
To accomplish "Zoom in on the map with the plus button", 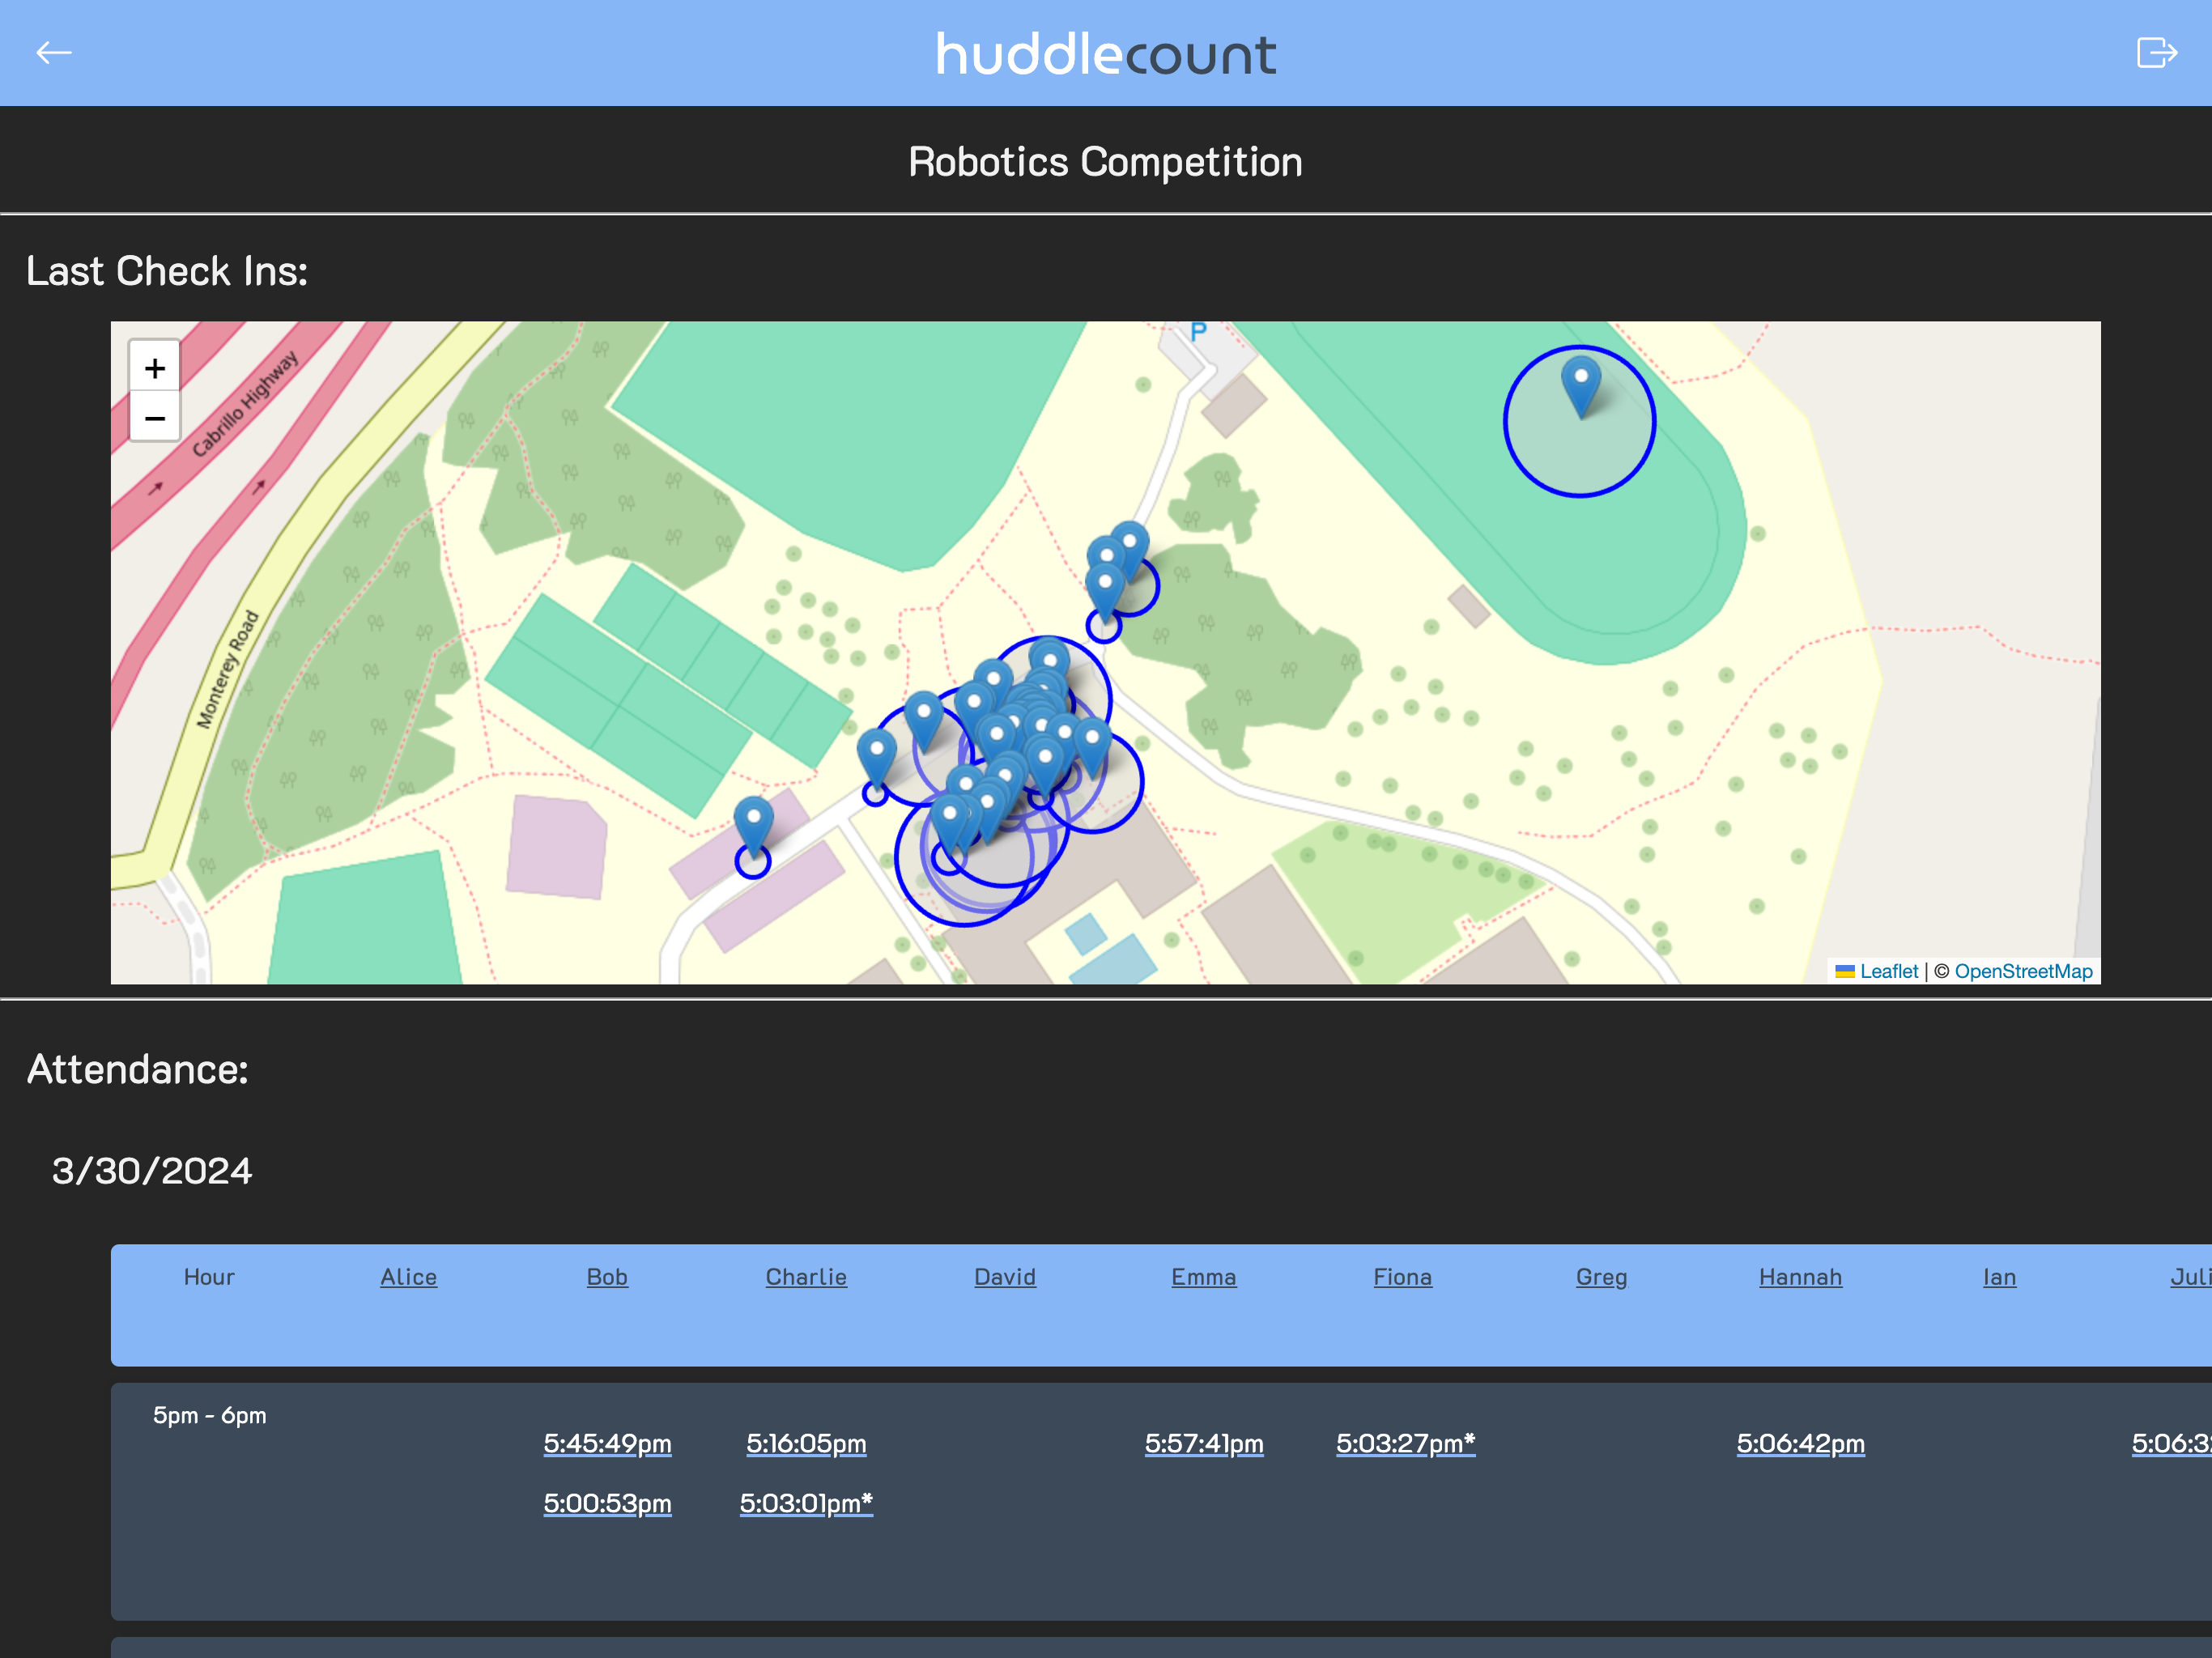I will 155,368.
